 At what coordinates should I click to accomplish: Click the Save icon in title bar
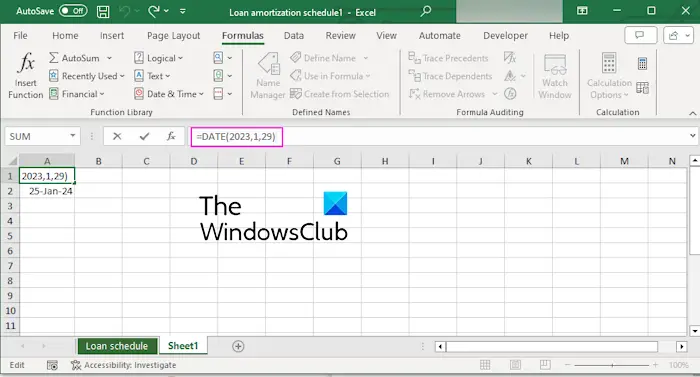click(103, 12)
